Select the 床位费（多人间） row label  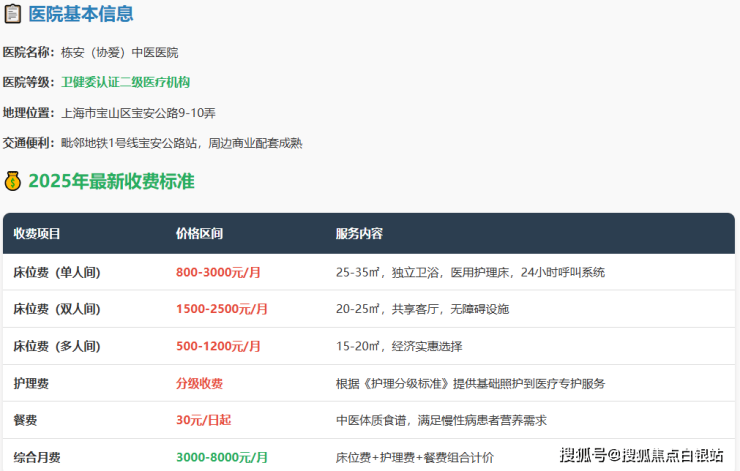(x=56, y=346)
